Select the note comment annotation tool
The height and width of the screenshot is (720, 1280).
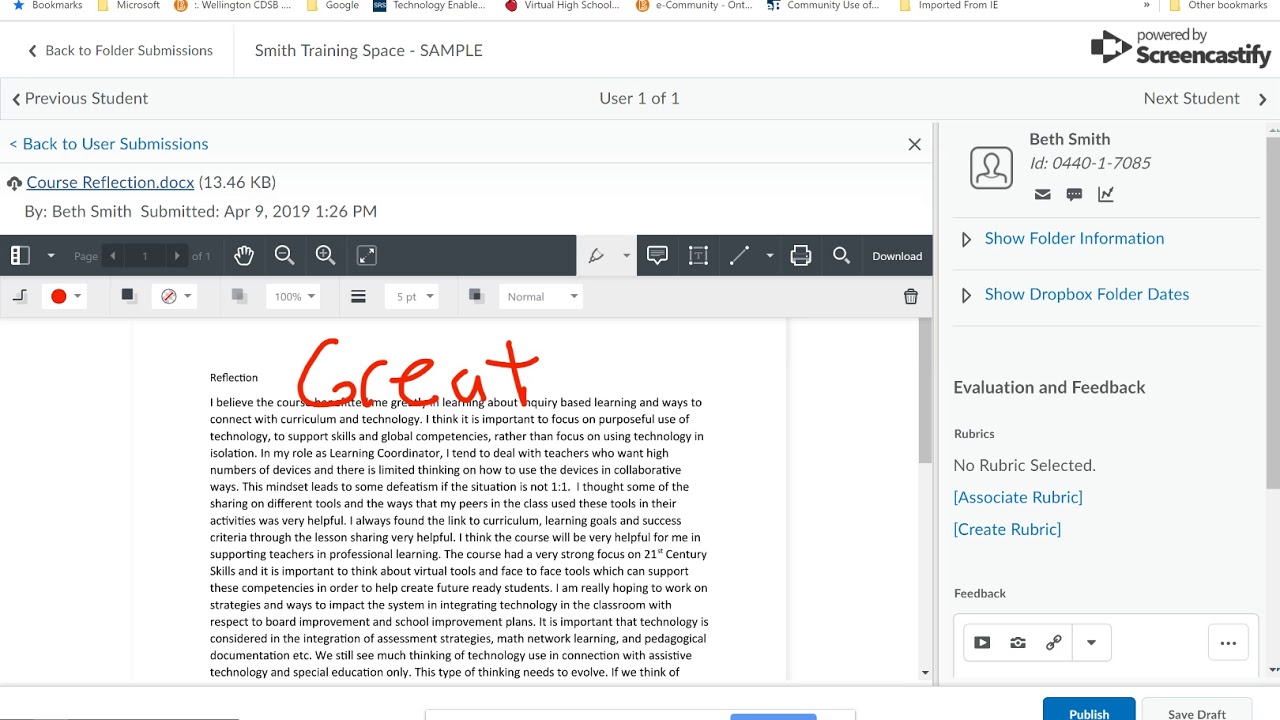point(657,256)
